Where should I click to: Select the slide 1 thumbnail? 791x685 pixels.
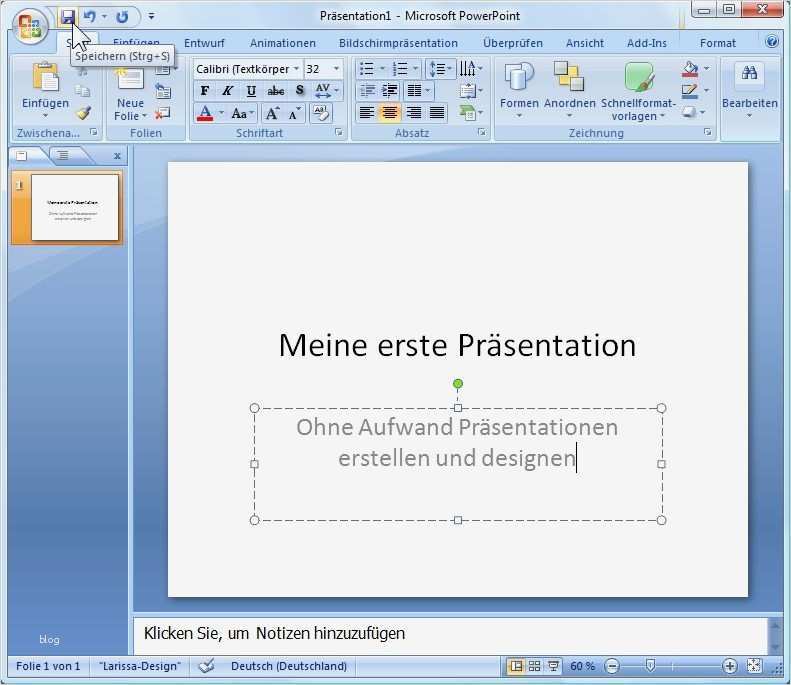(75, 207)
